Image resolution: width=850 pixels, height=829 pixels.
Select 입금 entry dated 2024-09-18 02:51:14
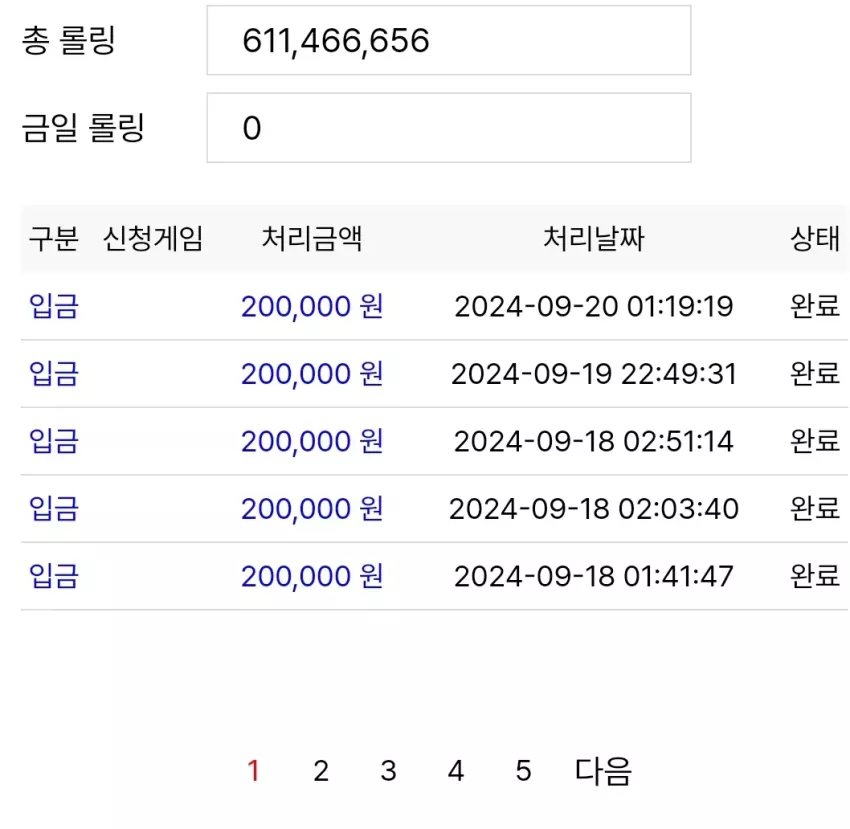pos(54,441)
